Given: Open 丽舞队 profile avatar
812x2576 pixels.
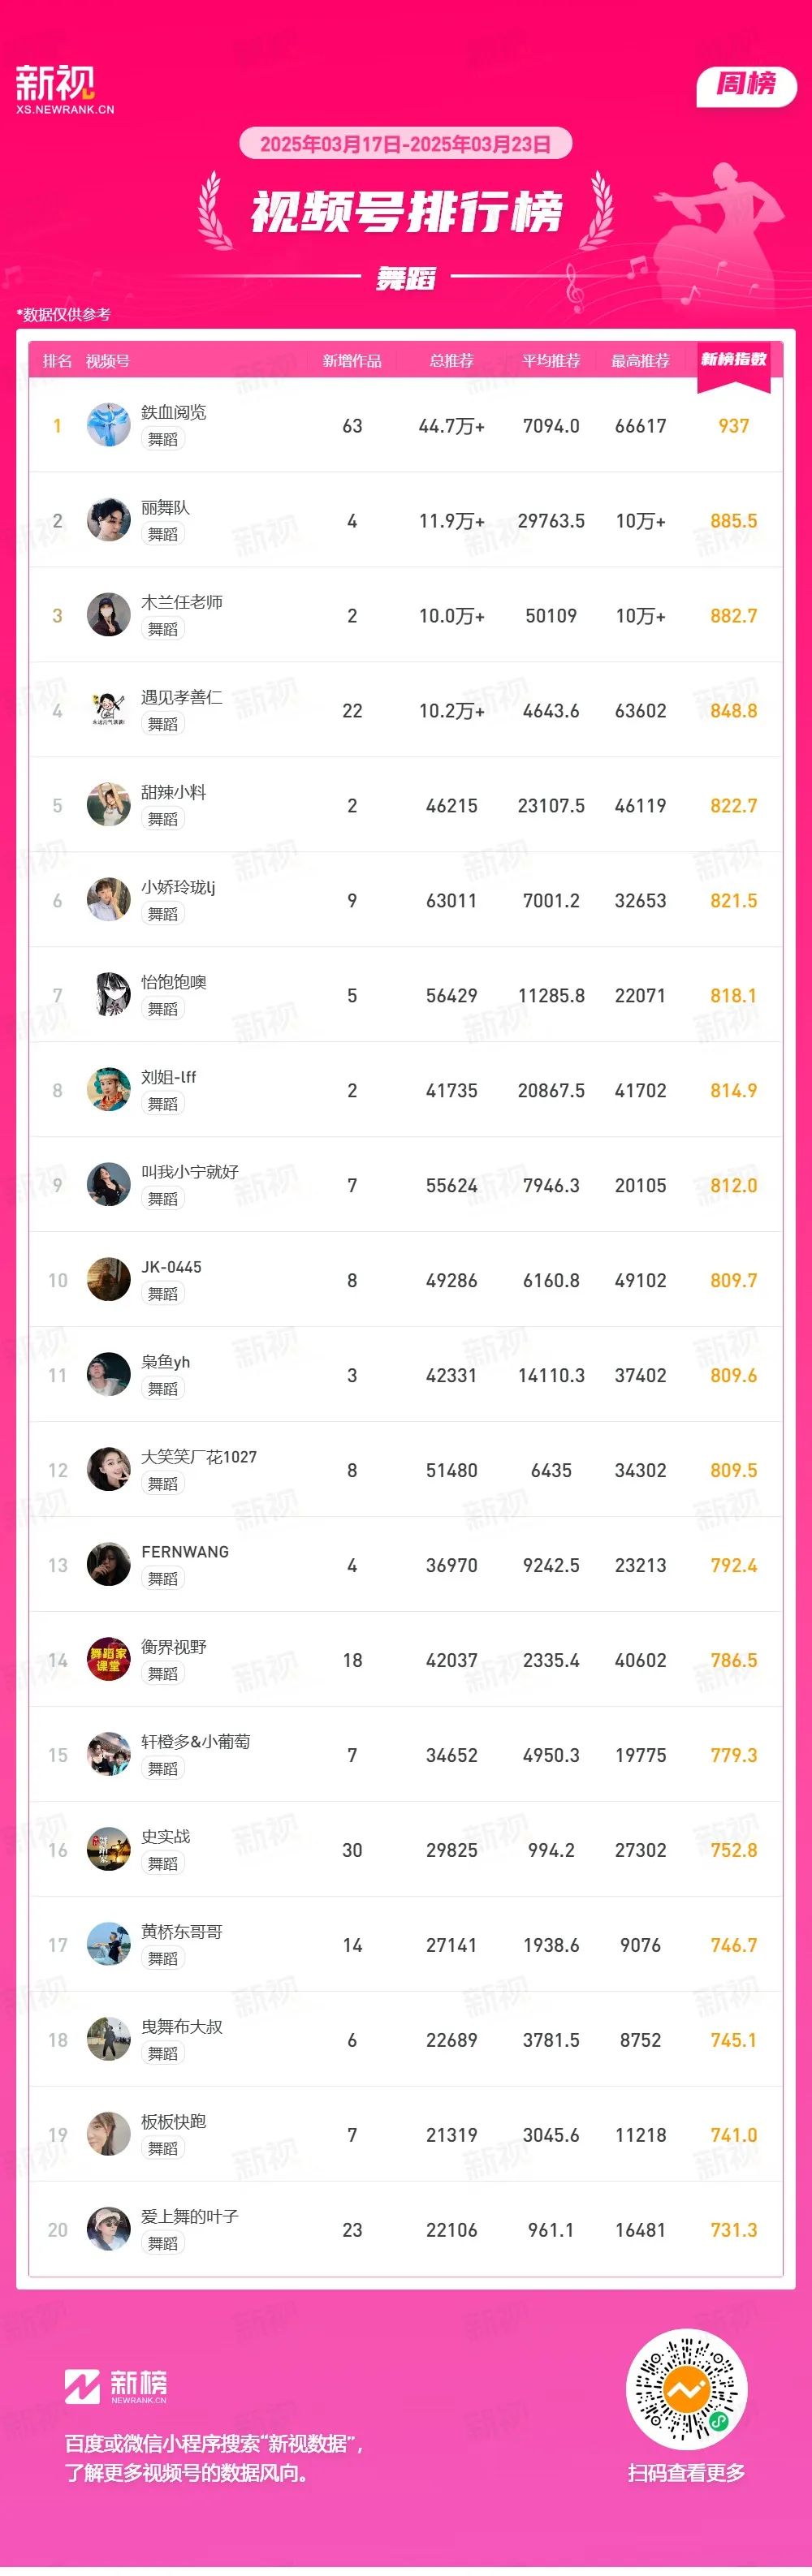Looking at the screenshot, I should [109, 520].
